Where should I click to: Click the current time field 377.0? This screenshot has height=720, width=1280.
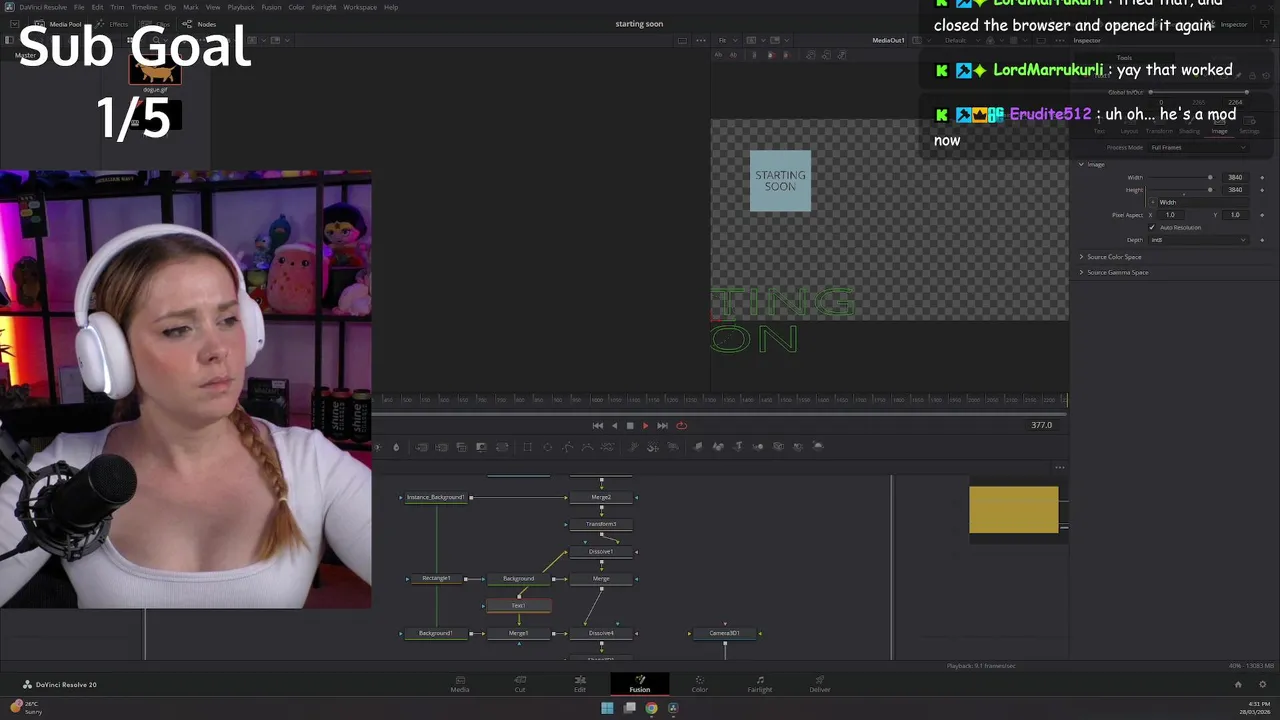click(1041, 425)
